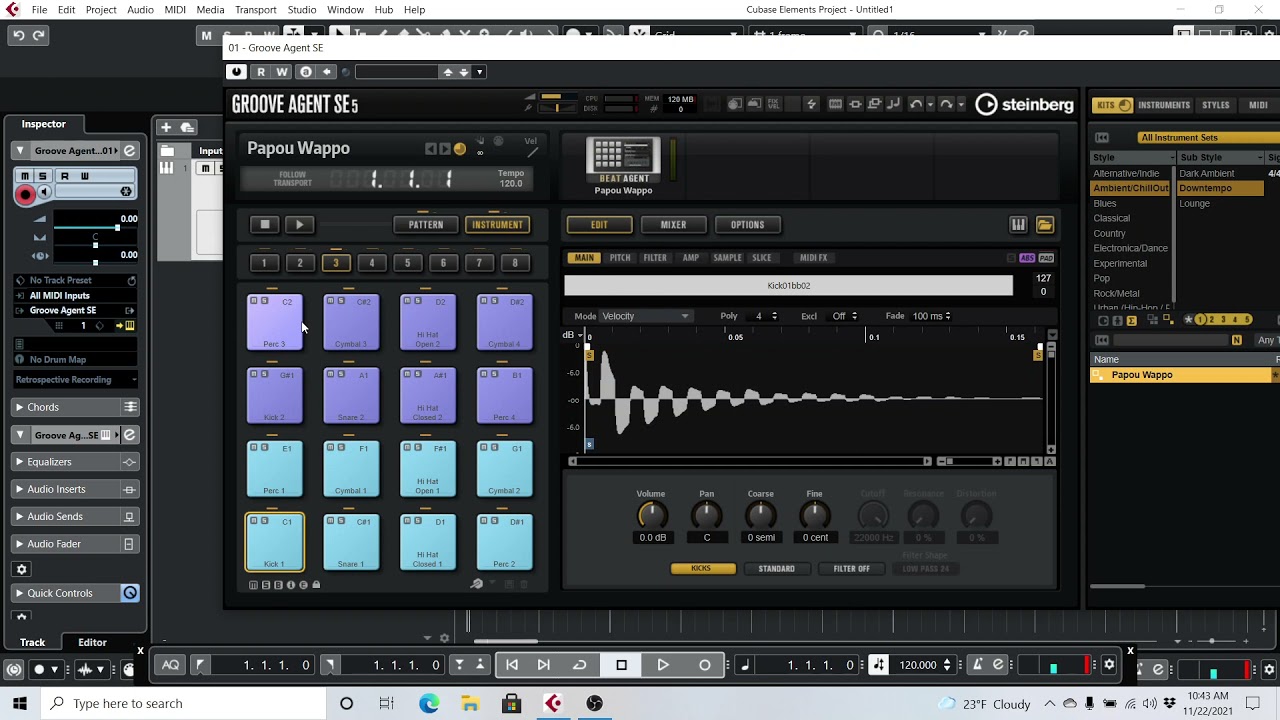Click the Volume knob

[652, 515]
